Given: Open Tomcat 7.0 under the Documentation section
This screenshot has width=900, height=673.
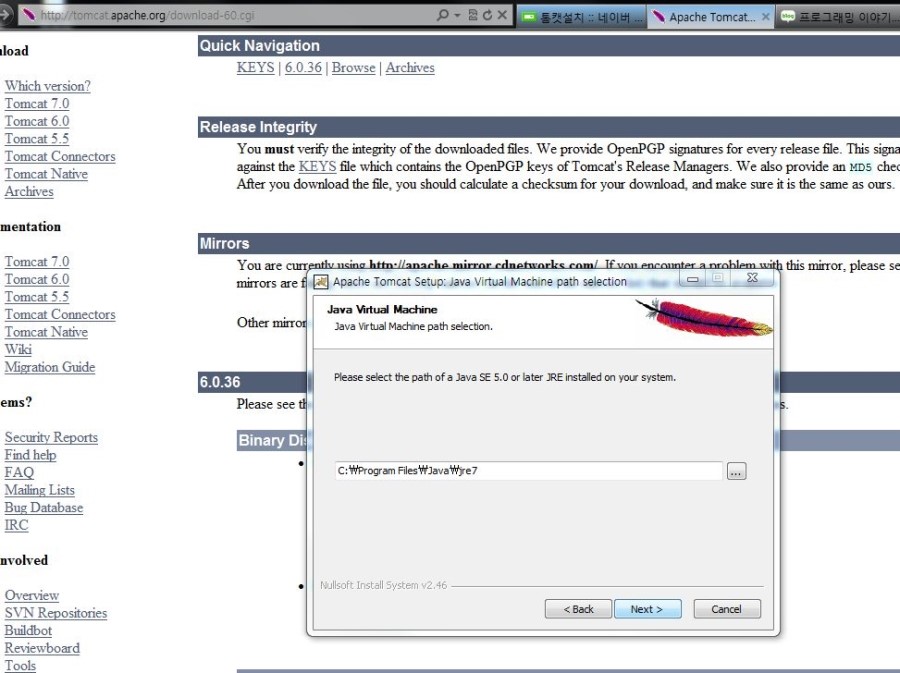Looking at the screenshot, I should coord(37,262).
